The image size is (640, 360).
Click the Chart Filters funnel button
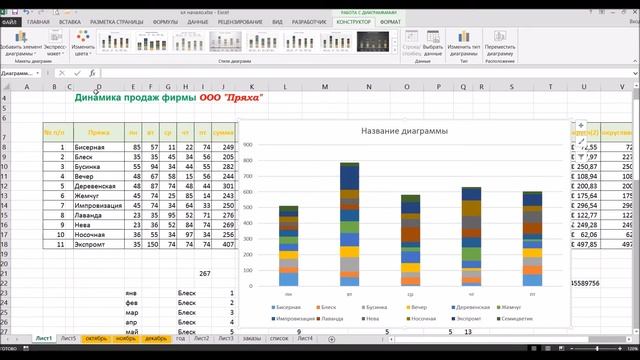click(x=581, y=157)
